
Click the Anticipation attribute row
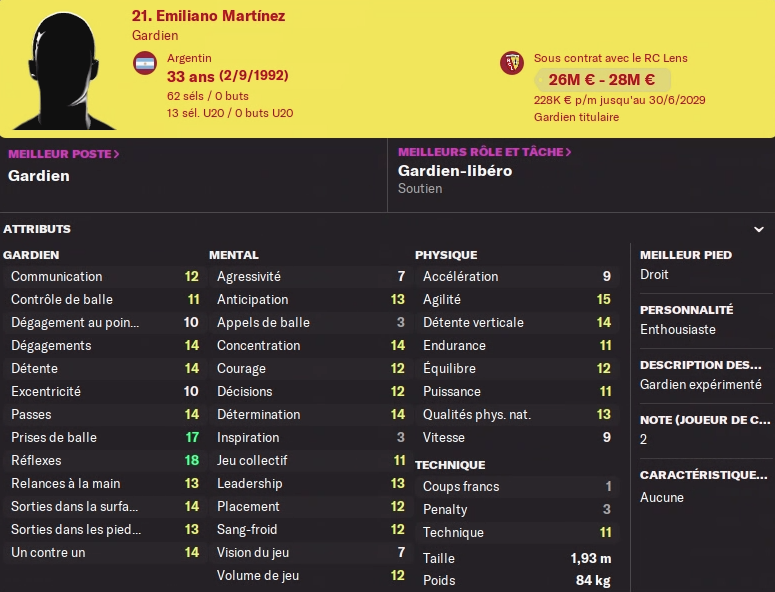310,300
